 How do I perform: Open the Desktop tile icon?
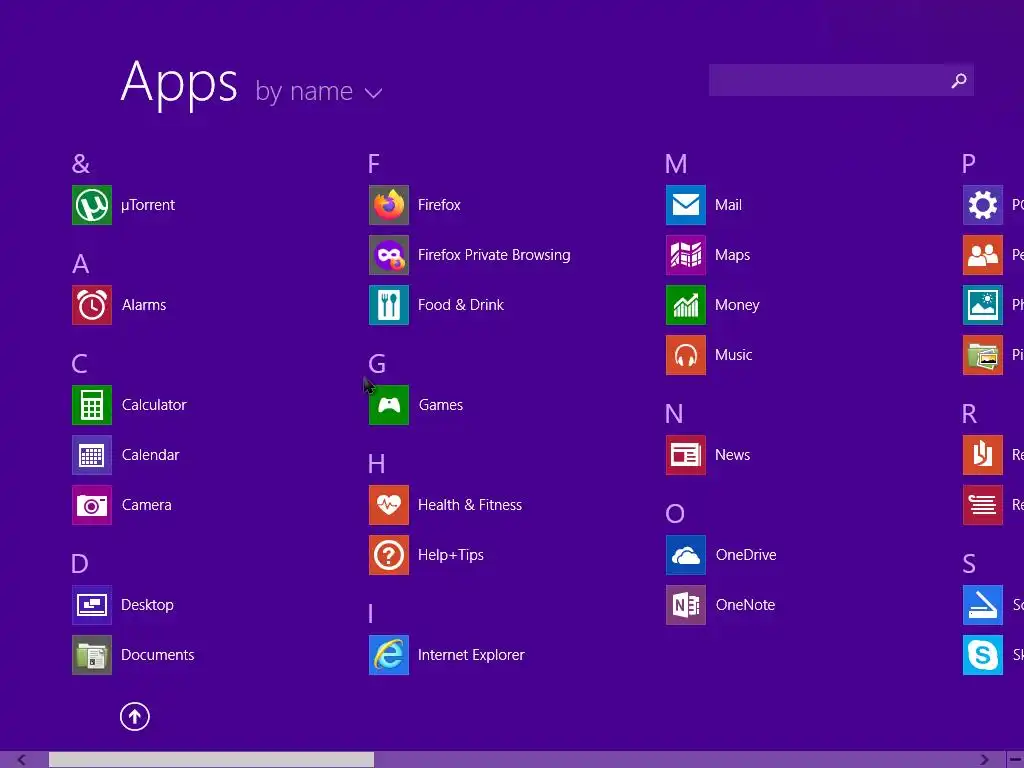[x=91, y=605]
